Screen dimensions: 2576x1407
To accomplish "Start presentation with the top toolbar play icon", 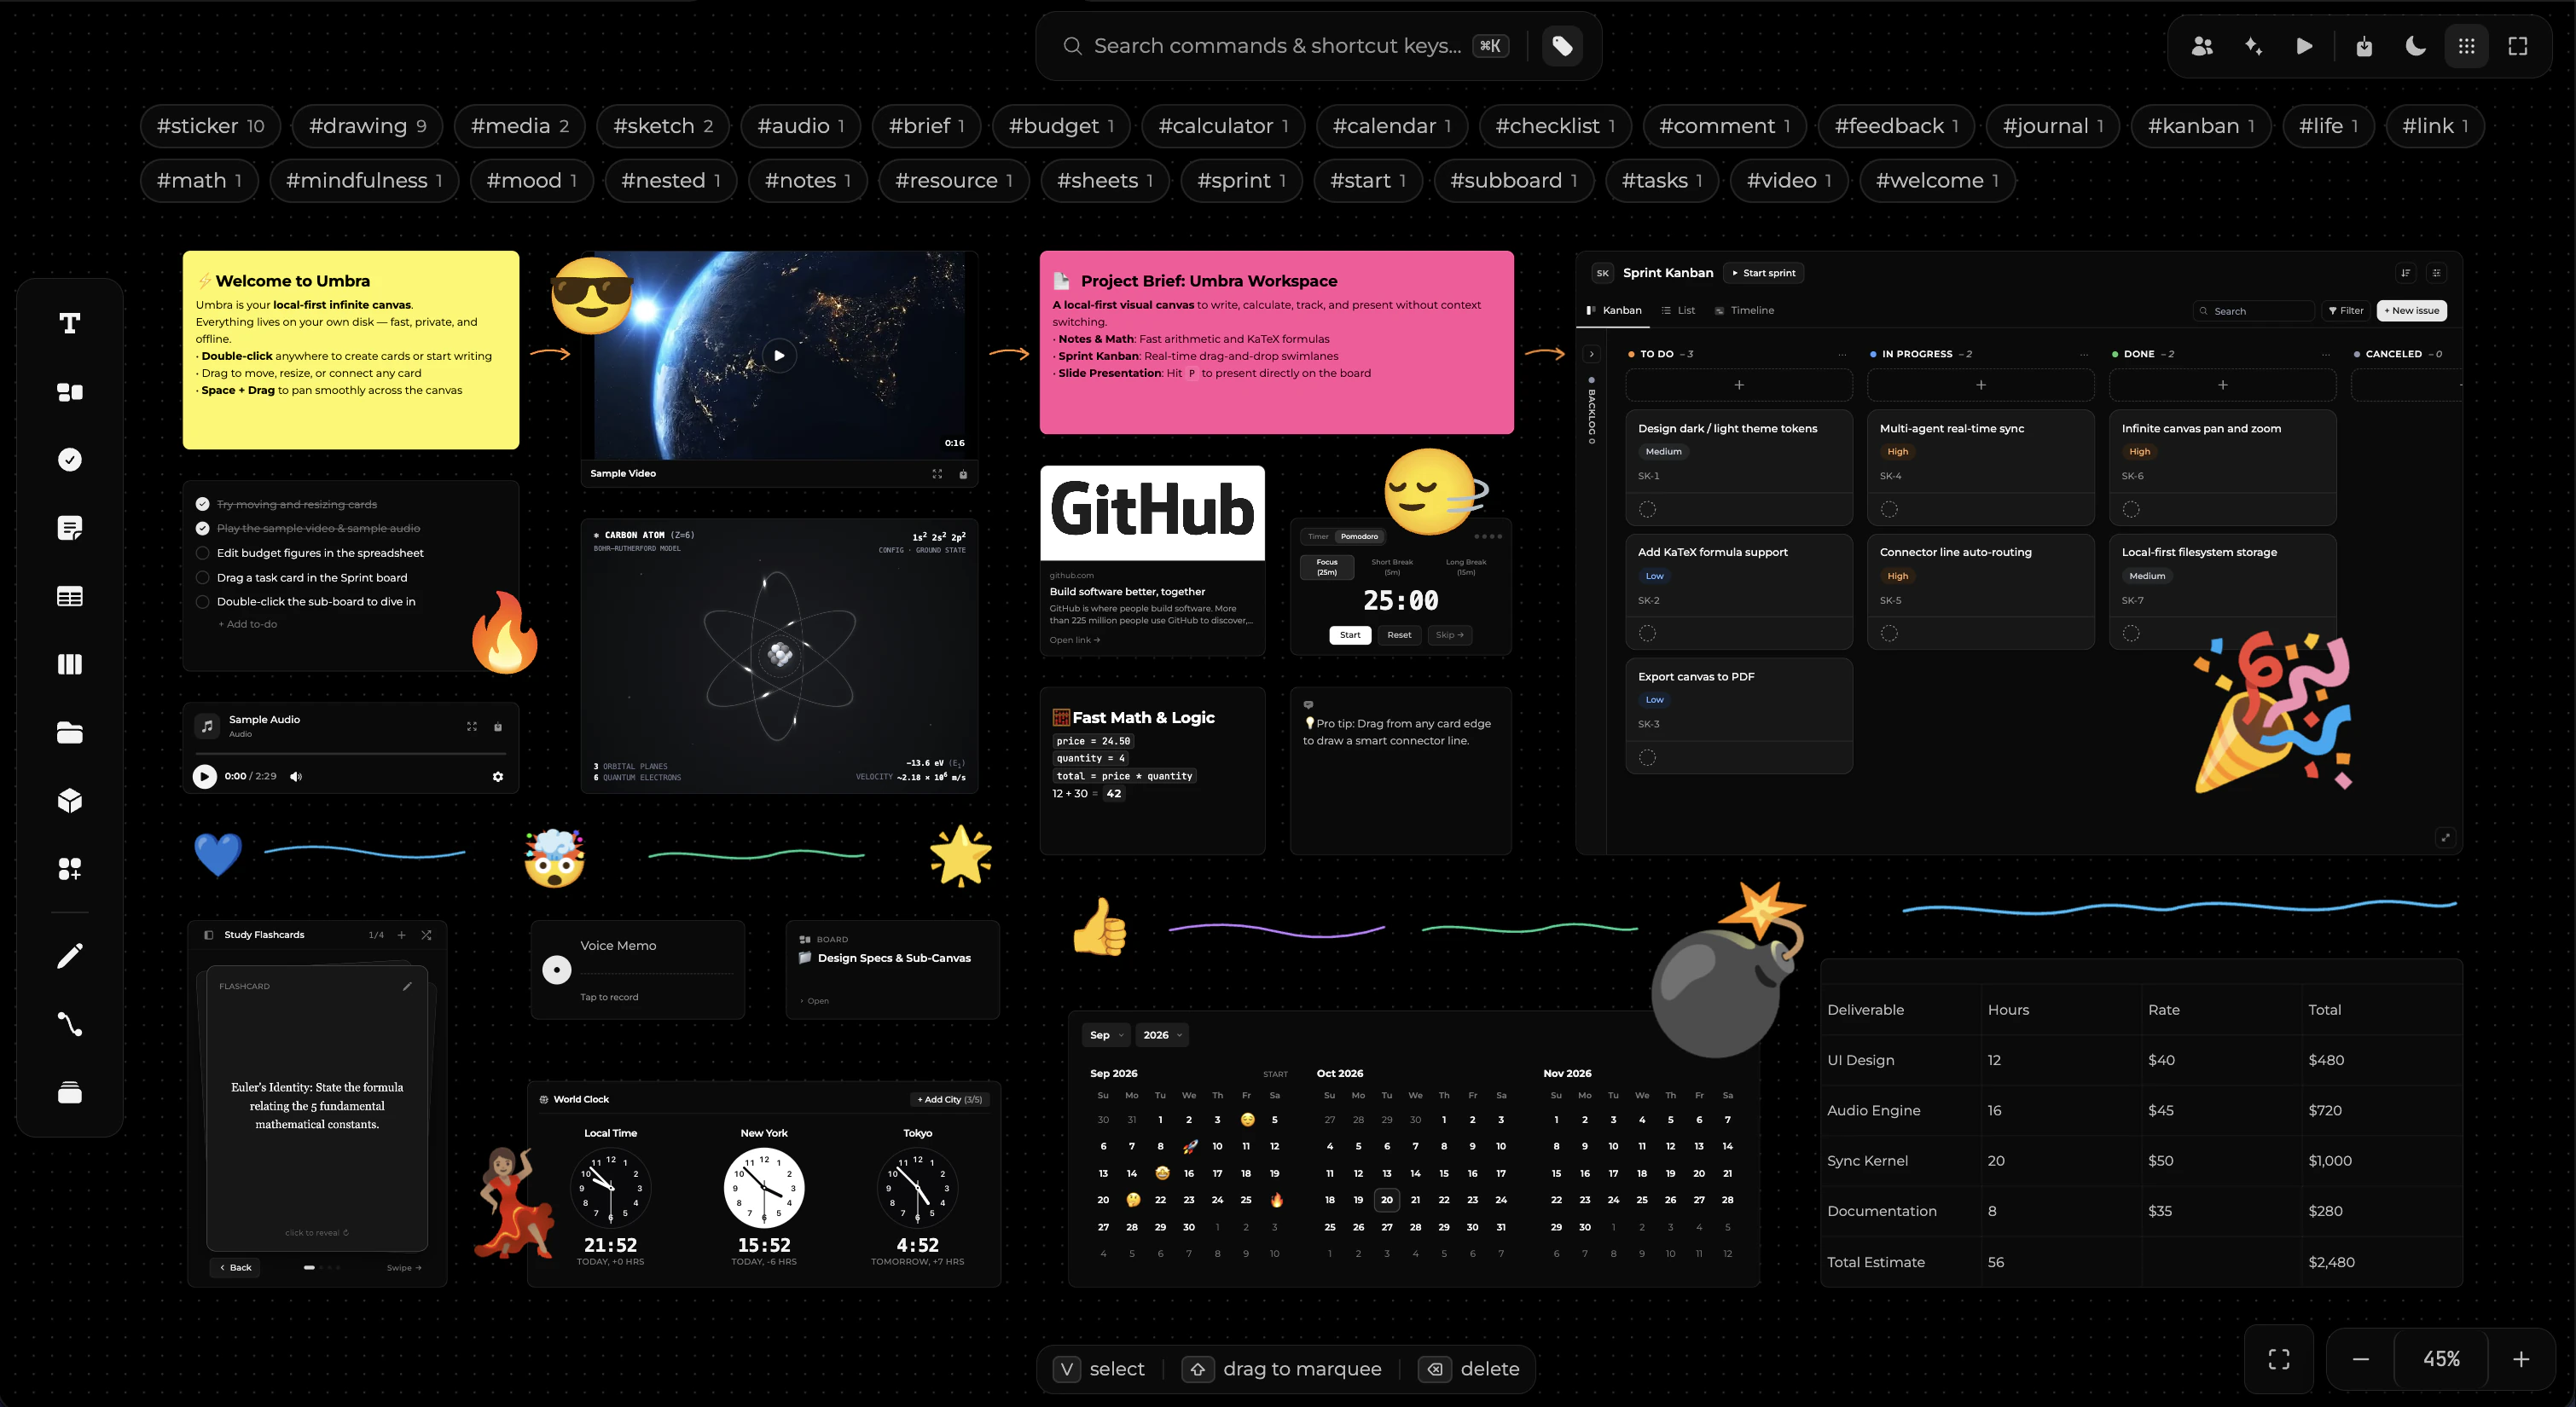I will (2304, 46).
